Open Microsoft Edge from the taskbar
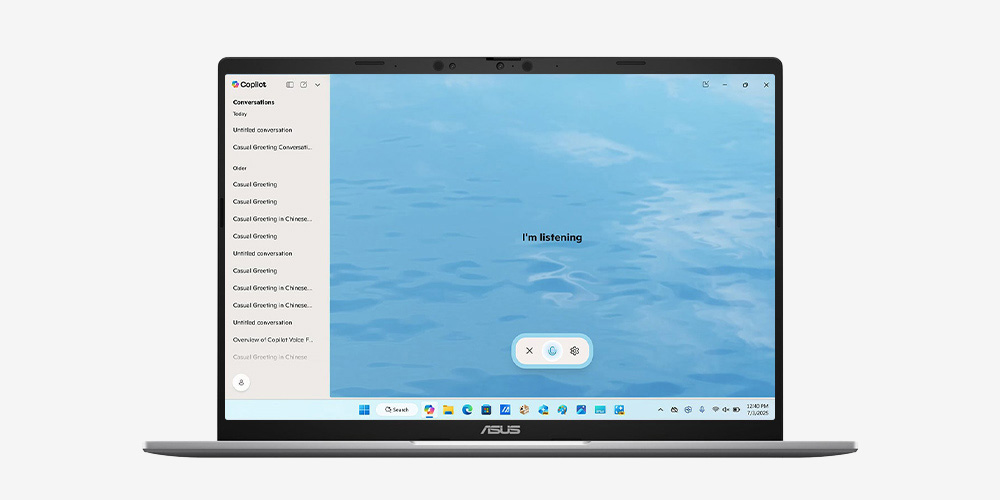 pos(467,410)
